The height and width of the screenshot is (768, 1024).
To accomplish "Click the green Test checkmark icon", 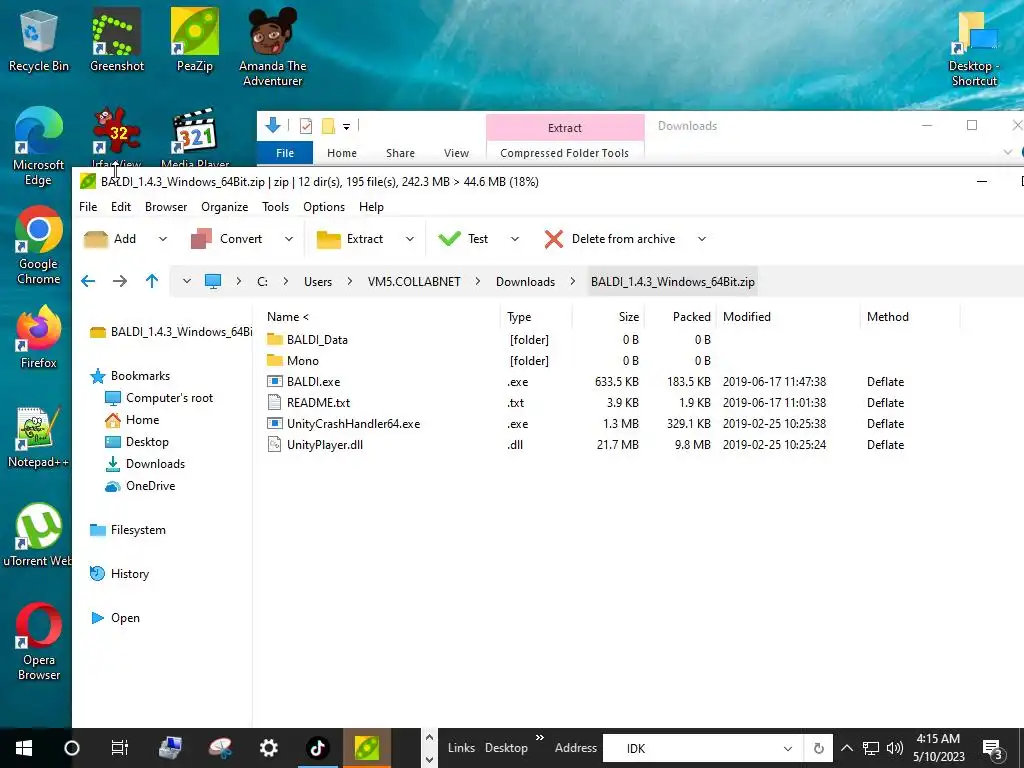I will coord(449,239).
